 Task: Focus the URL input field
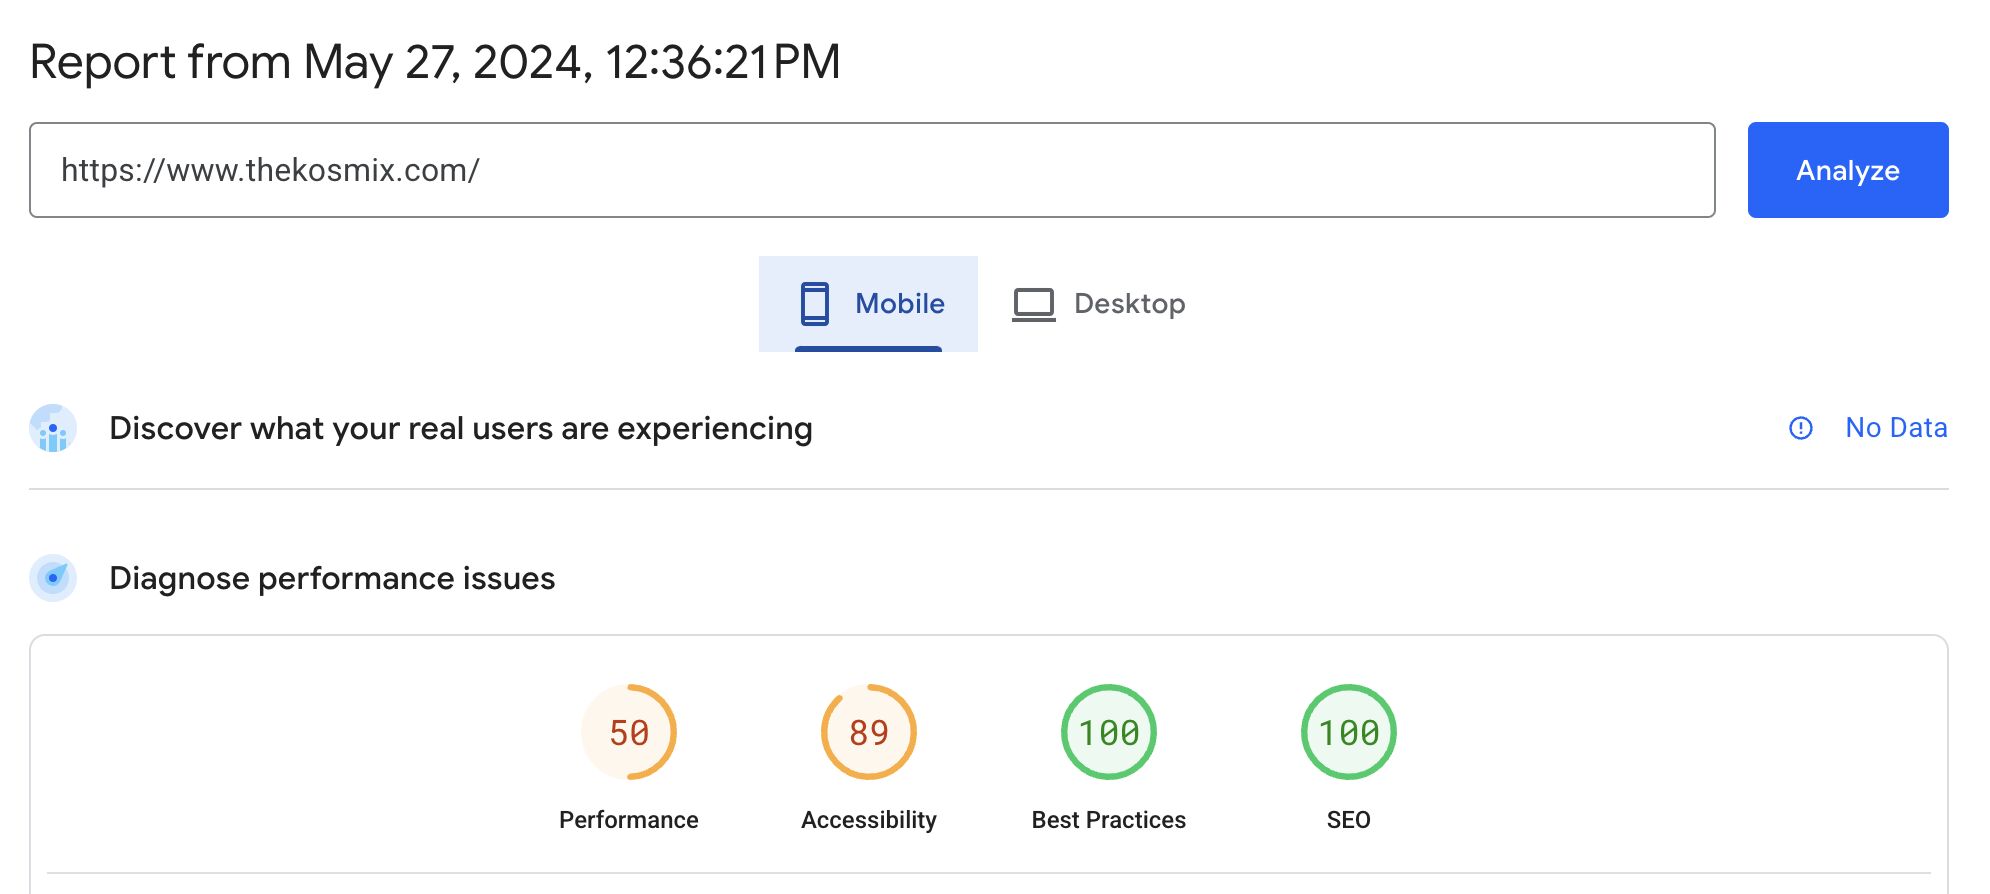pos(872,170)
